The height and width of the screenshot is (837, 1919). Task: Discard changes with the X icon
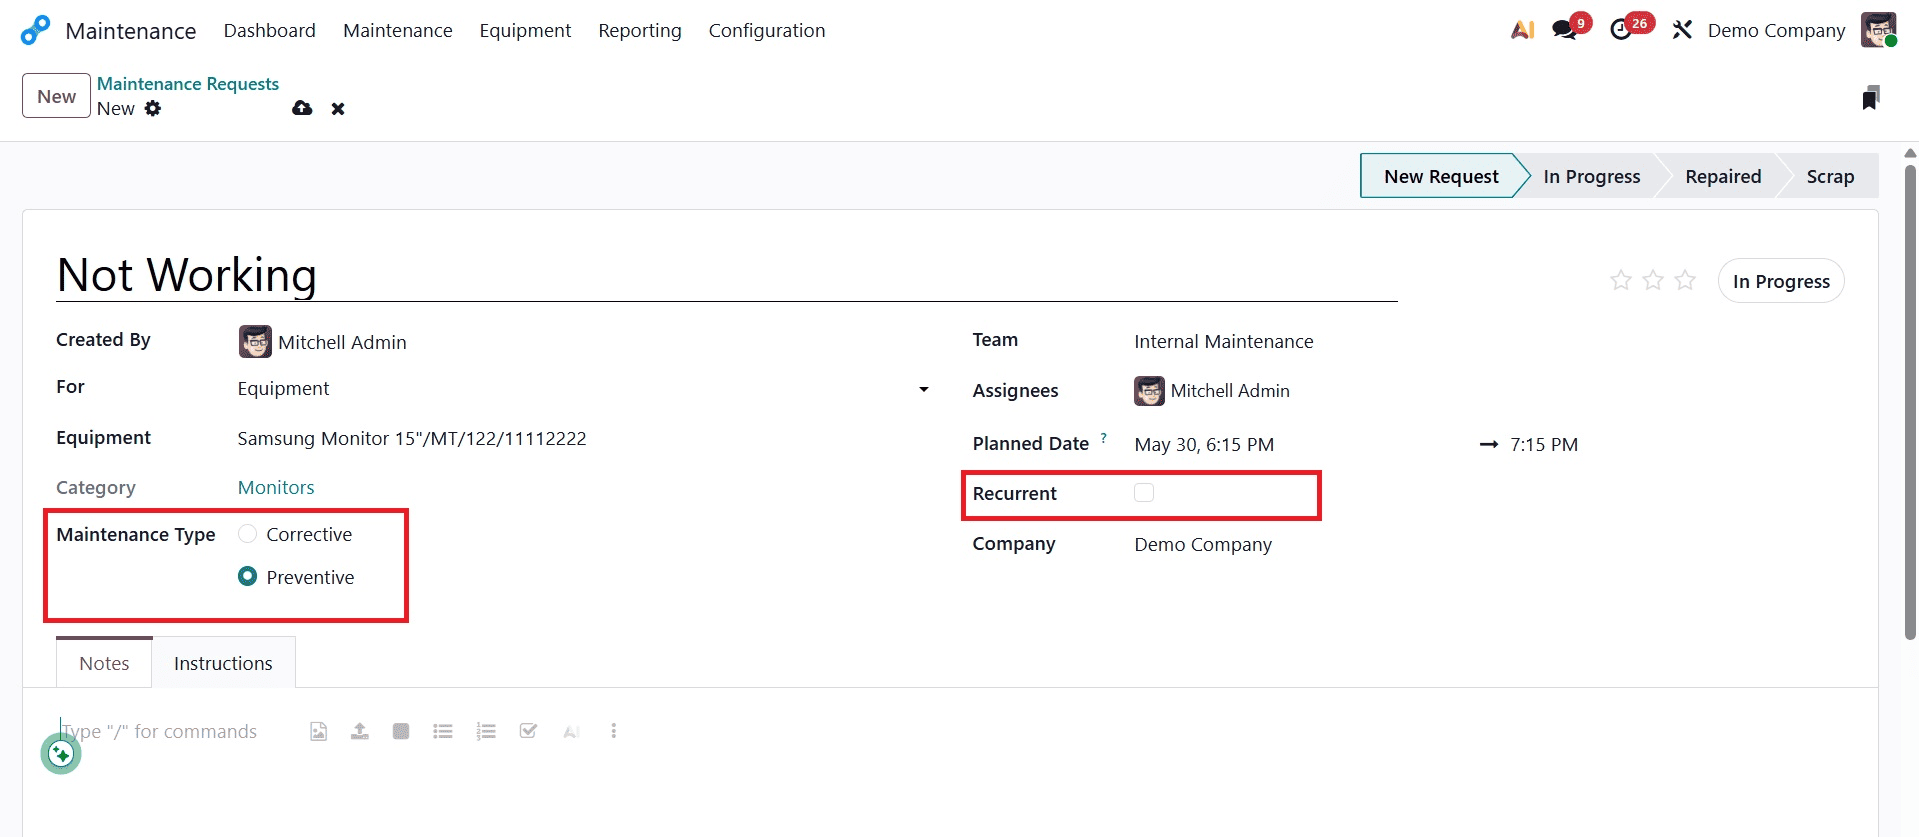338,108
